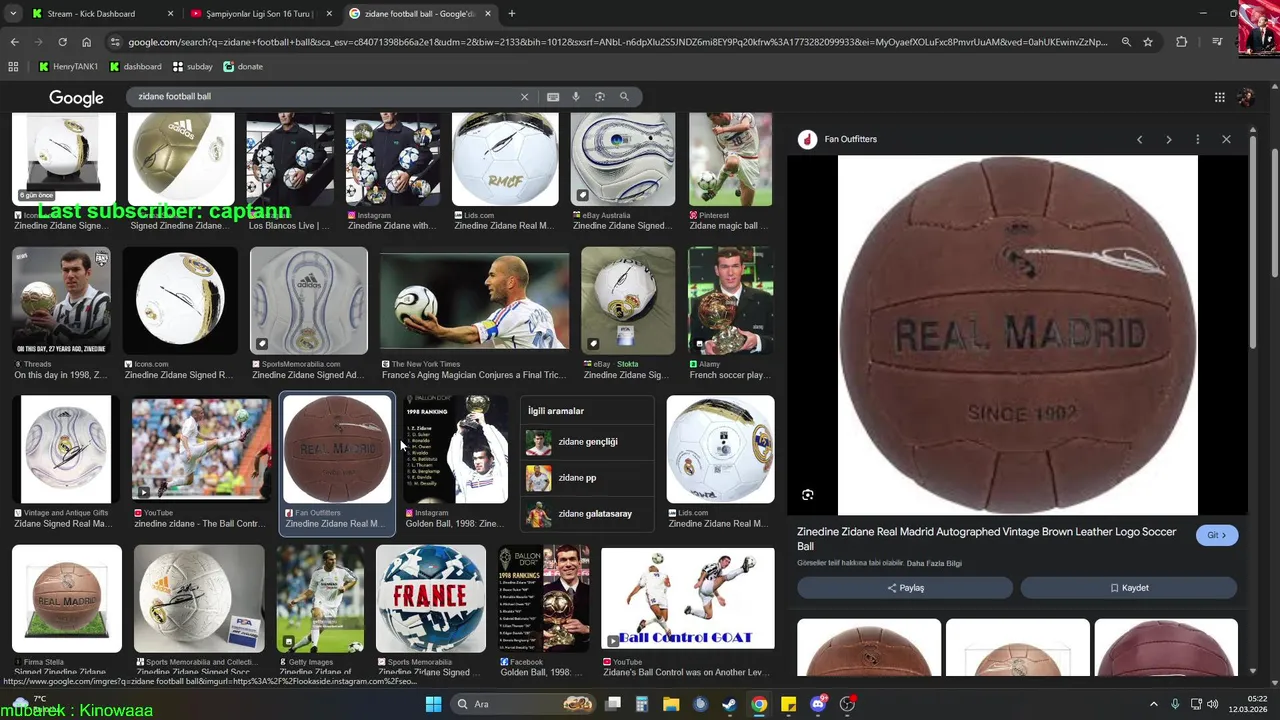Open the Ball Control GOAT video thumbnail
Viewport: 1280px width, 720px height.
(x=688, y=599)
